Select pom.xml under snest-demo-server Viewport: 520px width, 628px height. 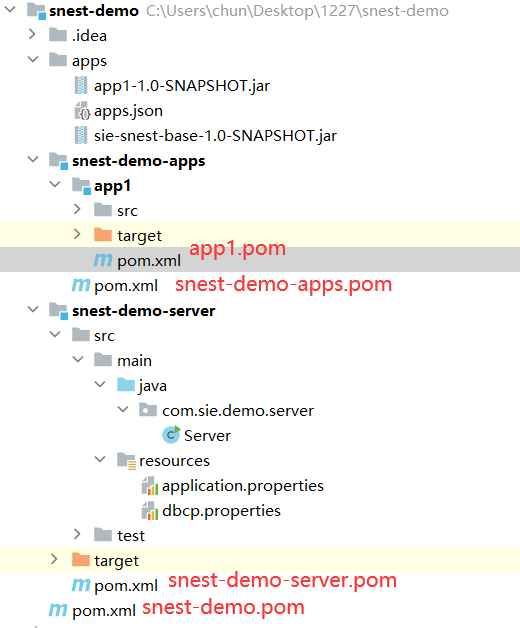pos(126,586)
